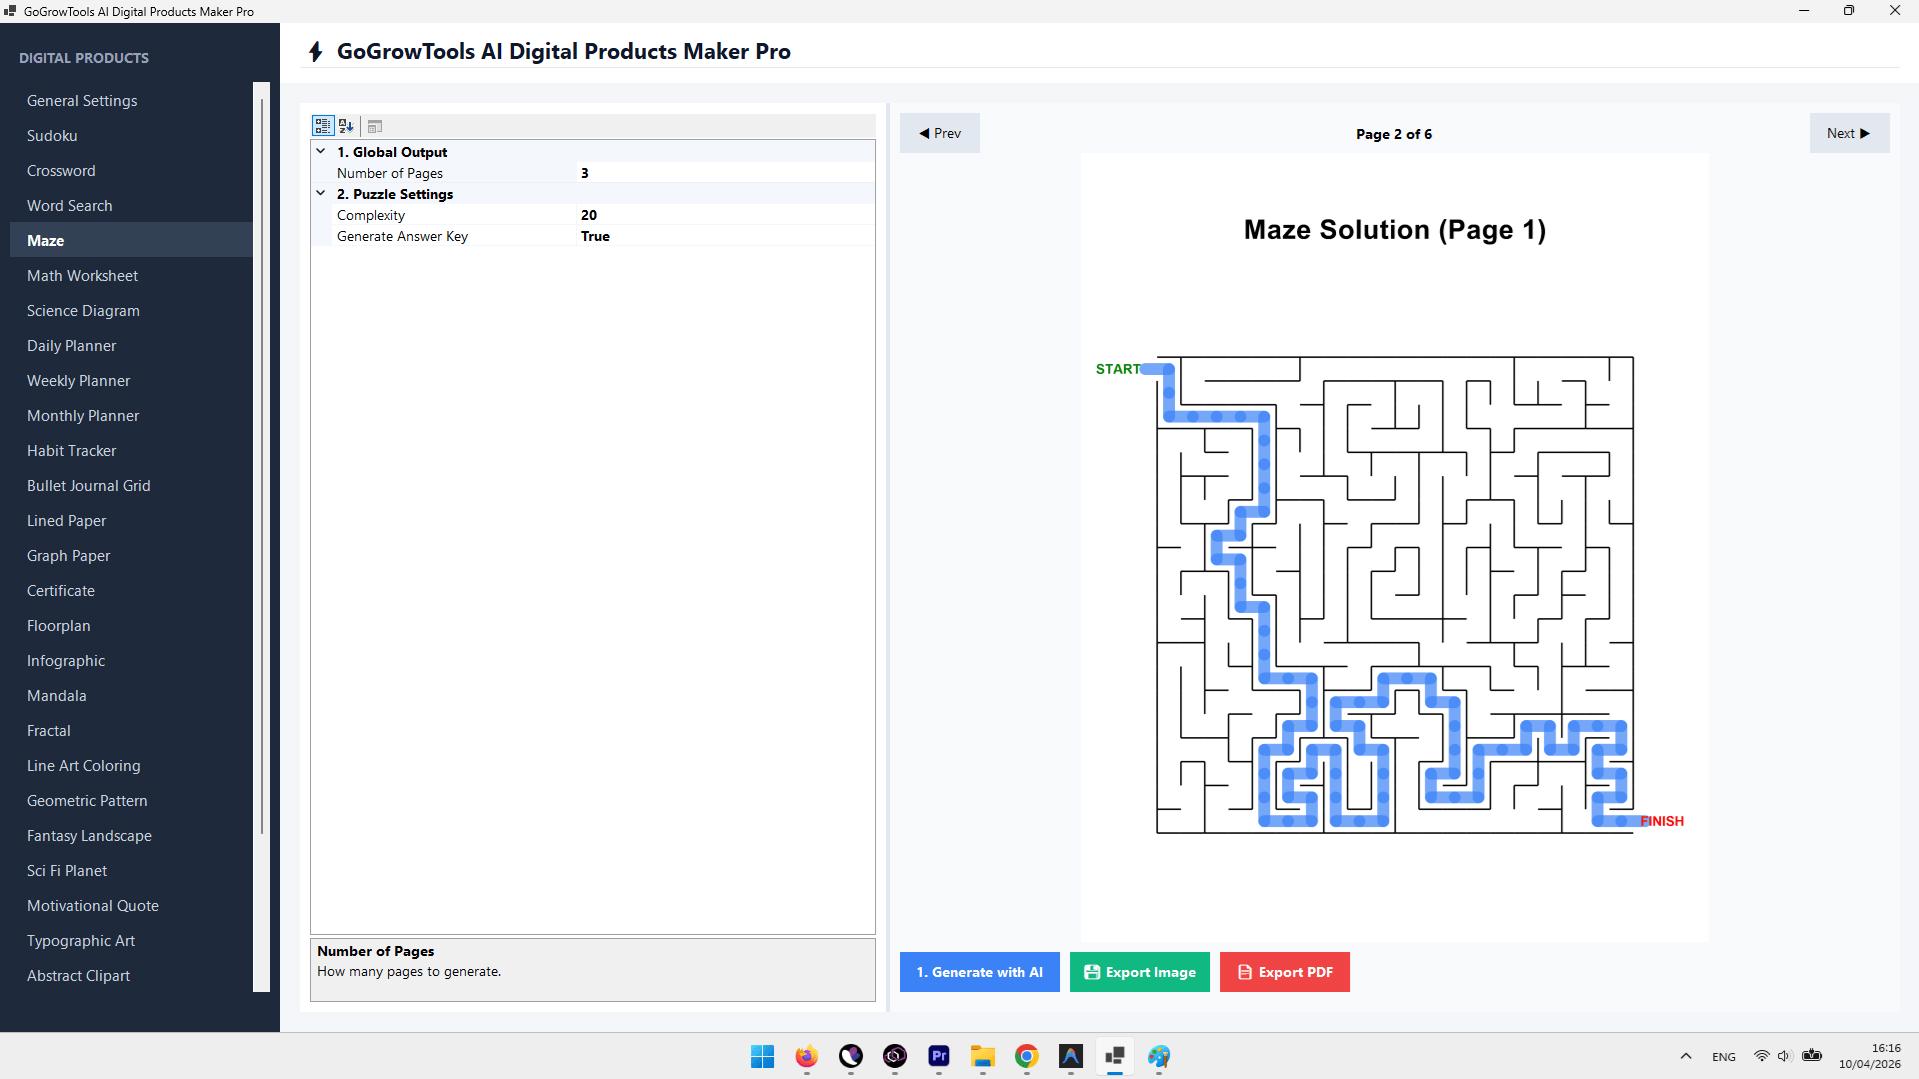Image resolution: width=1919 pixels, height=1079 pixels.
Task: Select Line Art Coloring in sidebar
Action: 131,765
